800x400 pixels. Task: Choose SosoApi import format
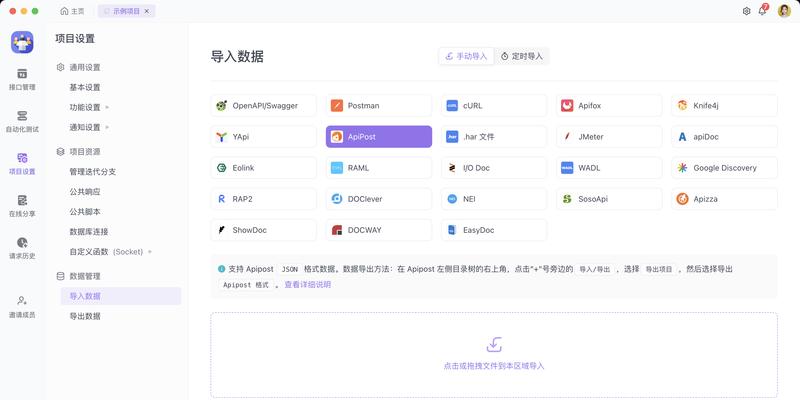click(609, 199)
